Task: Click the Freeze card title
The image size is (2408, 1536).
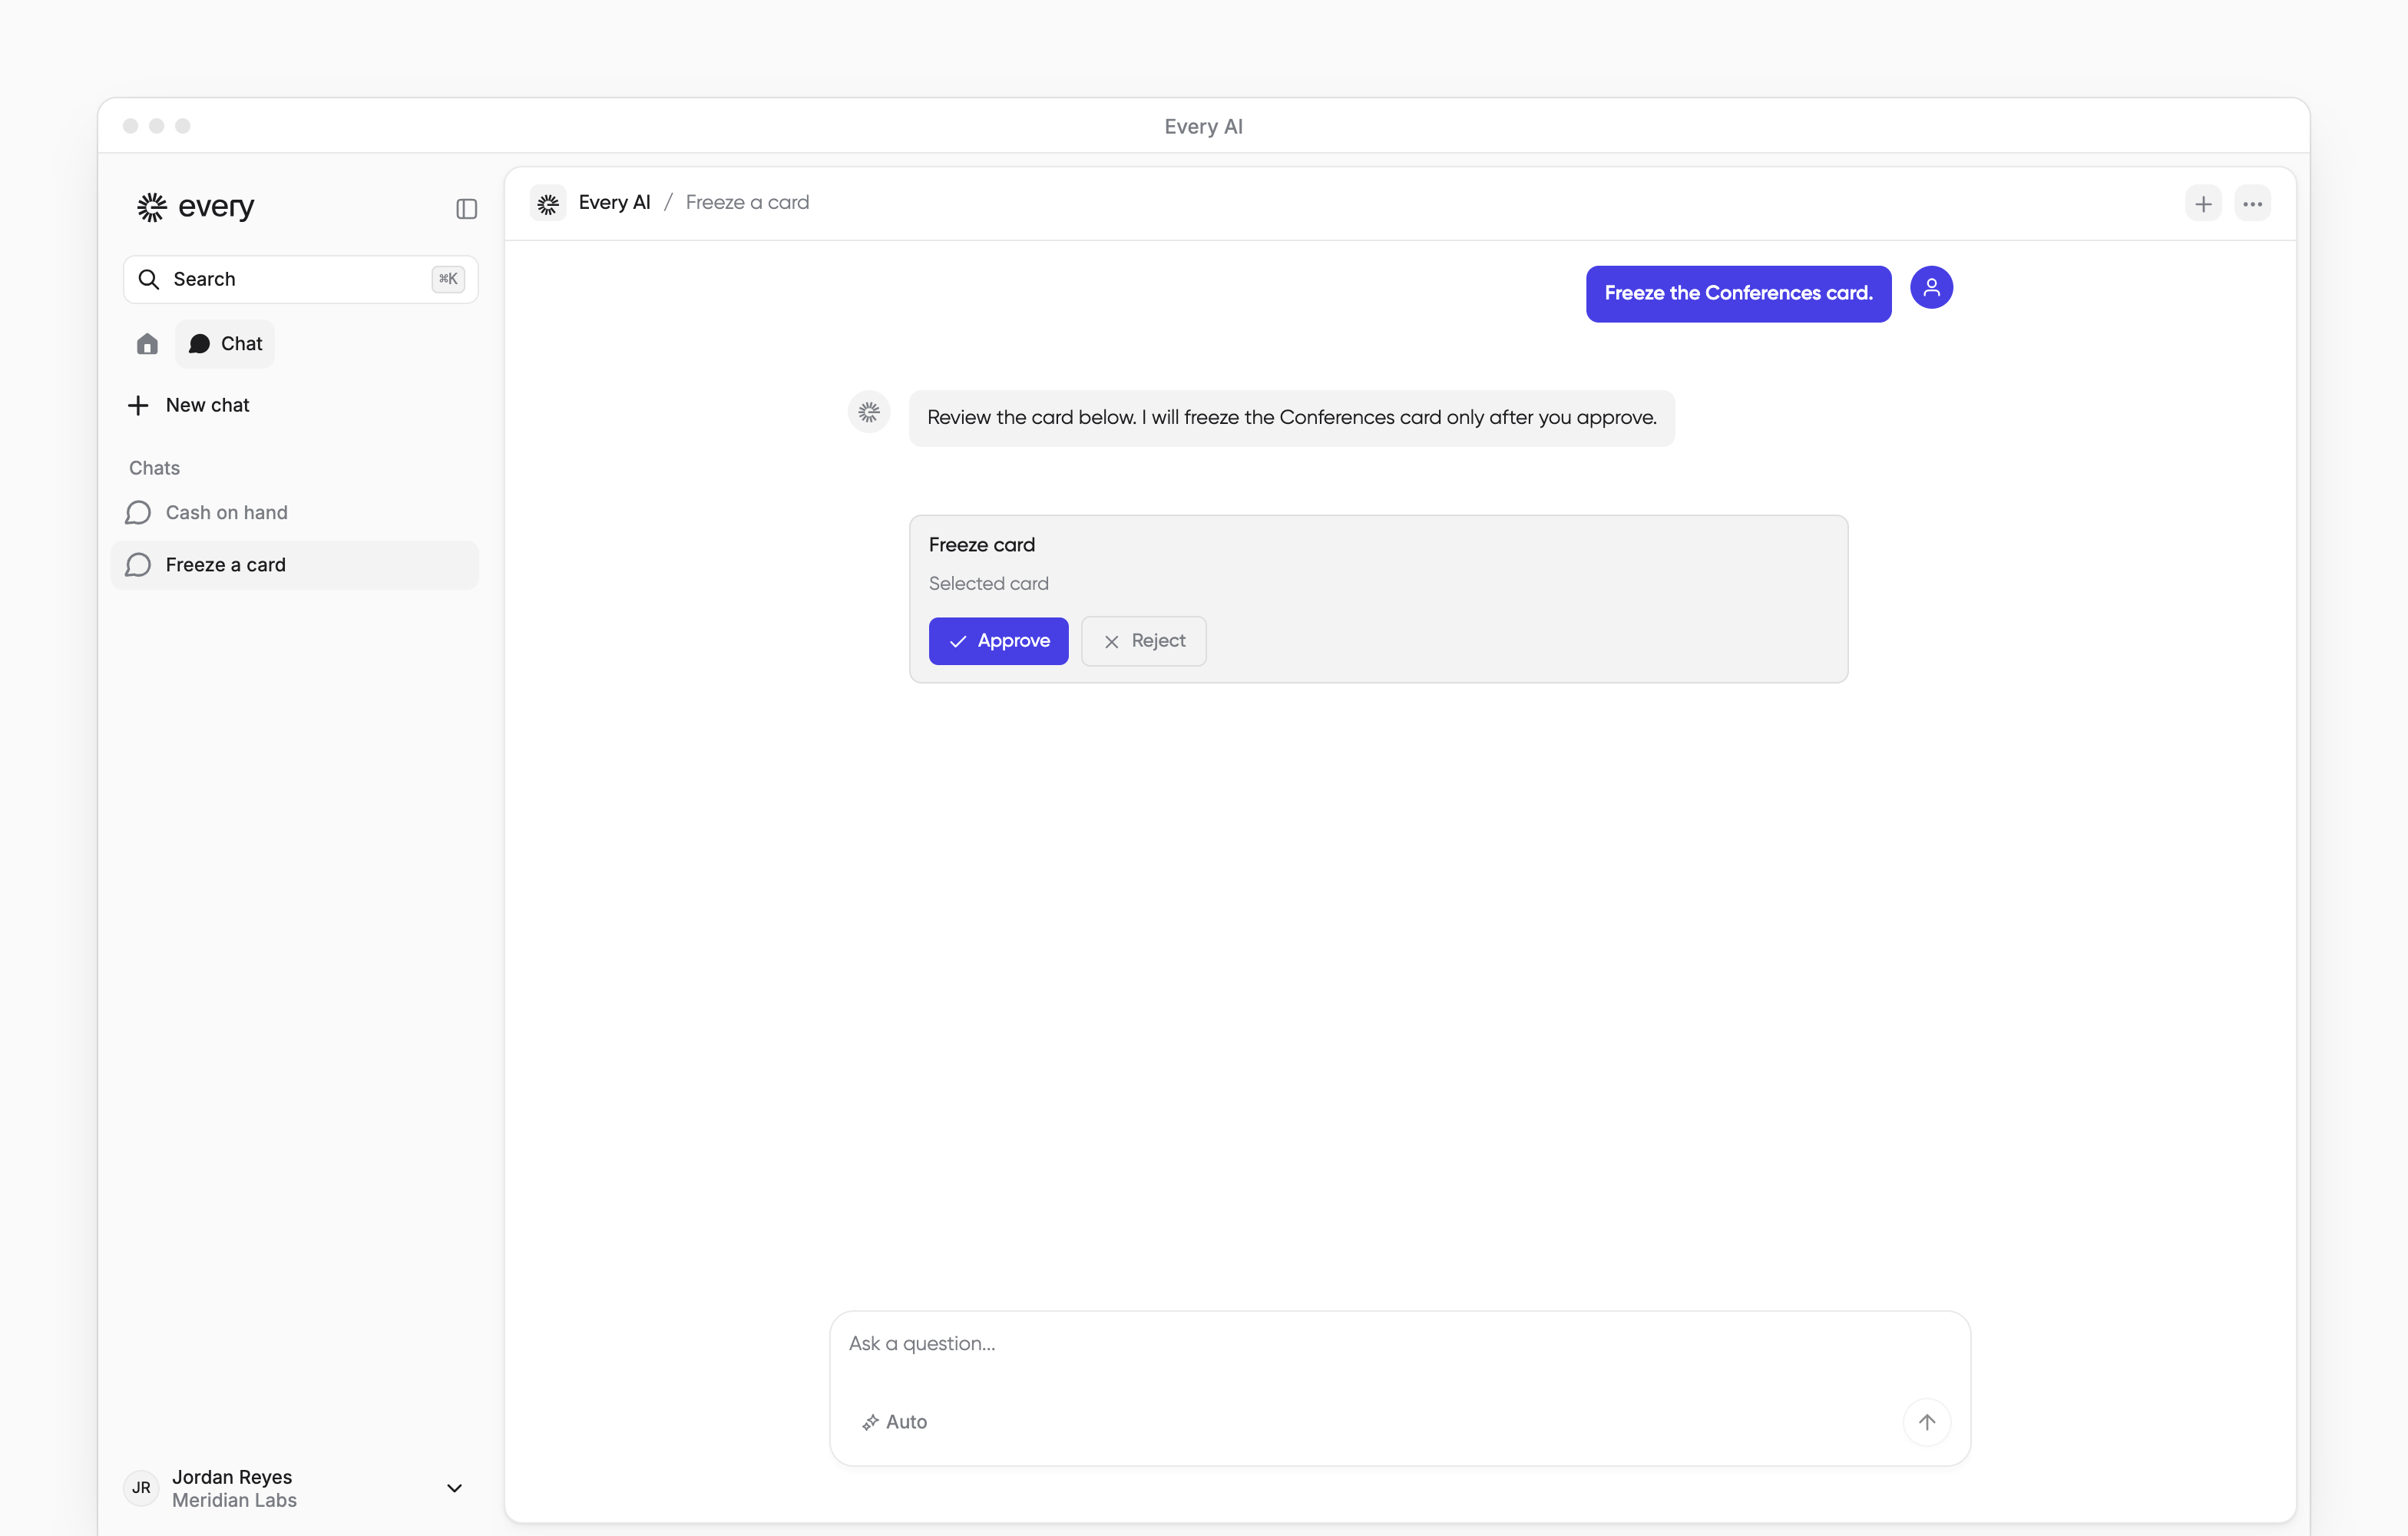Action: click(981, 545)
